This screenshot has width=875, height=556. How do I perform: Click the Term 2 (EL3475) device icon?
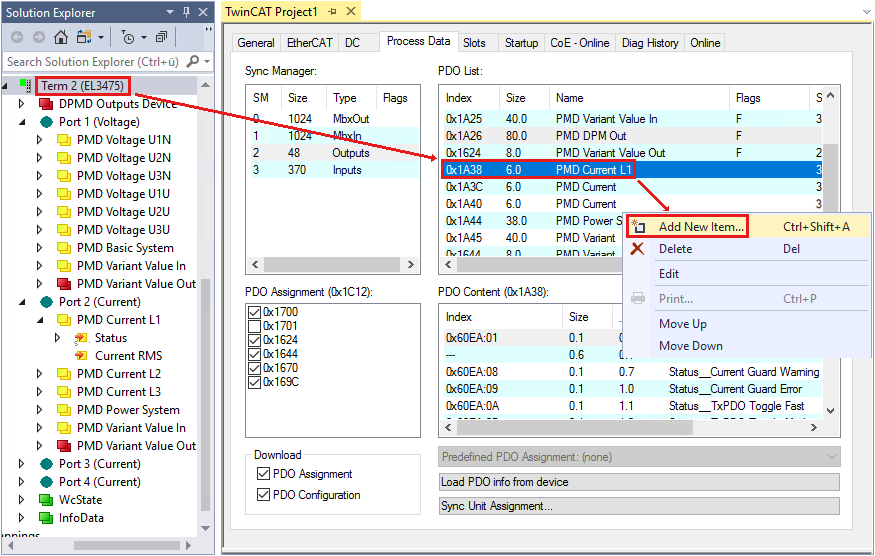26,85
